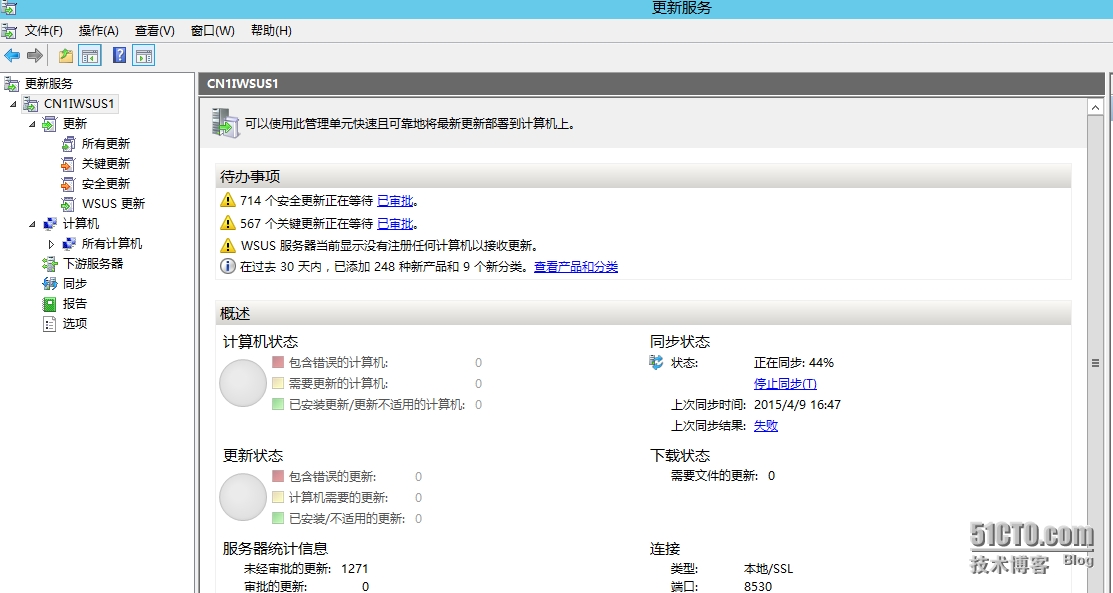Open the 操作(A) menu
The width and height of the screenshot is (1113, 593).
(x=99, y=31)
